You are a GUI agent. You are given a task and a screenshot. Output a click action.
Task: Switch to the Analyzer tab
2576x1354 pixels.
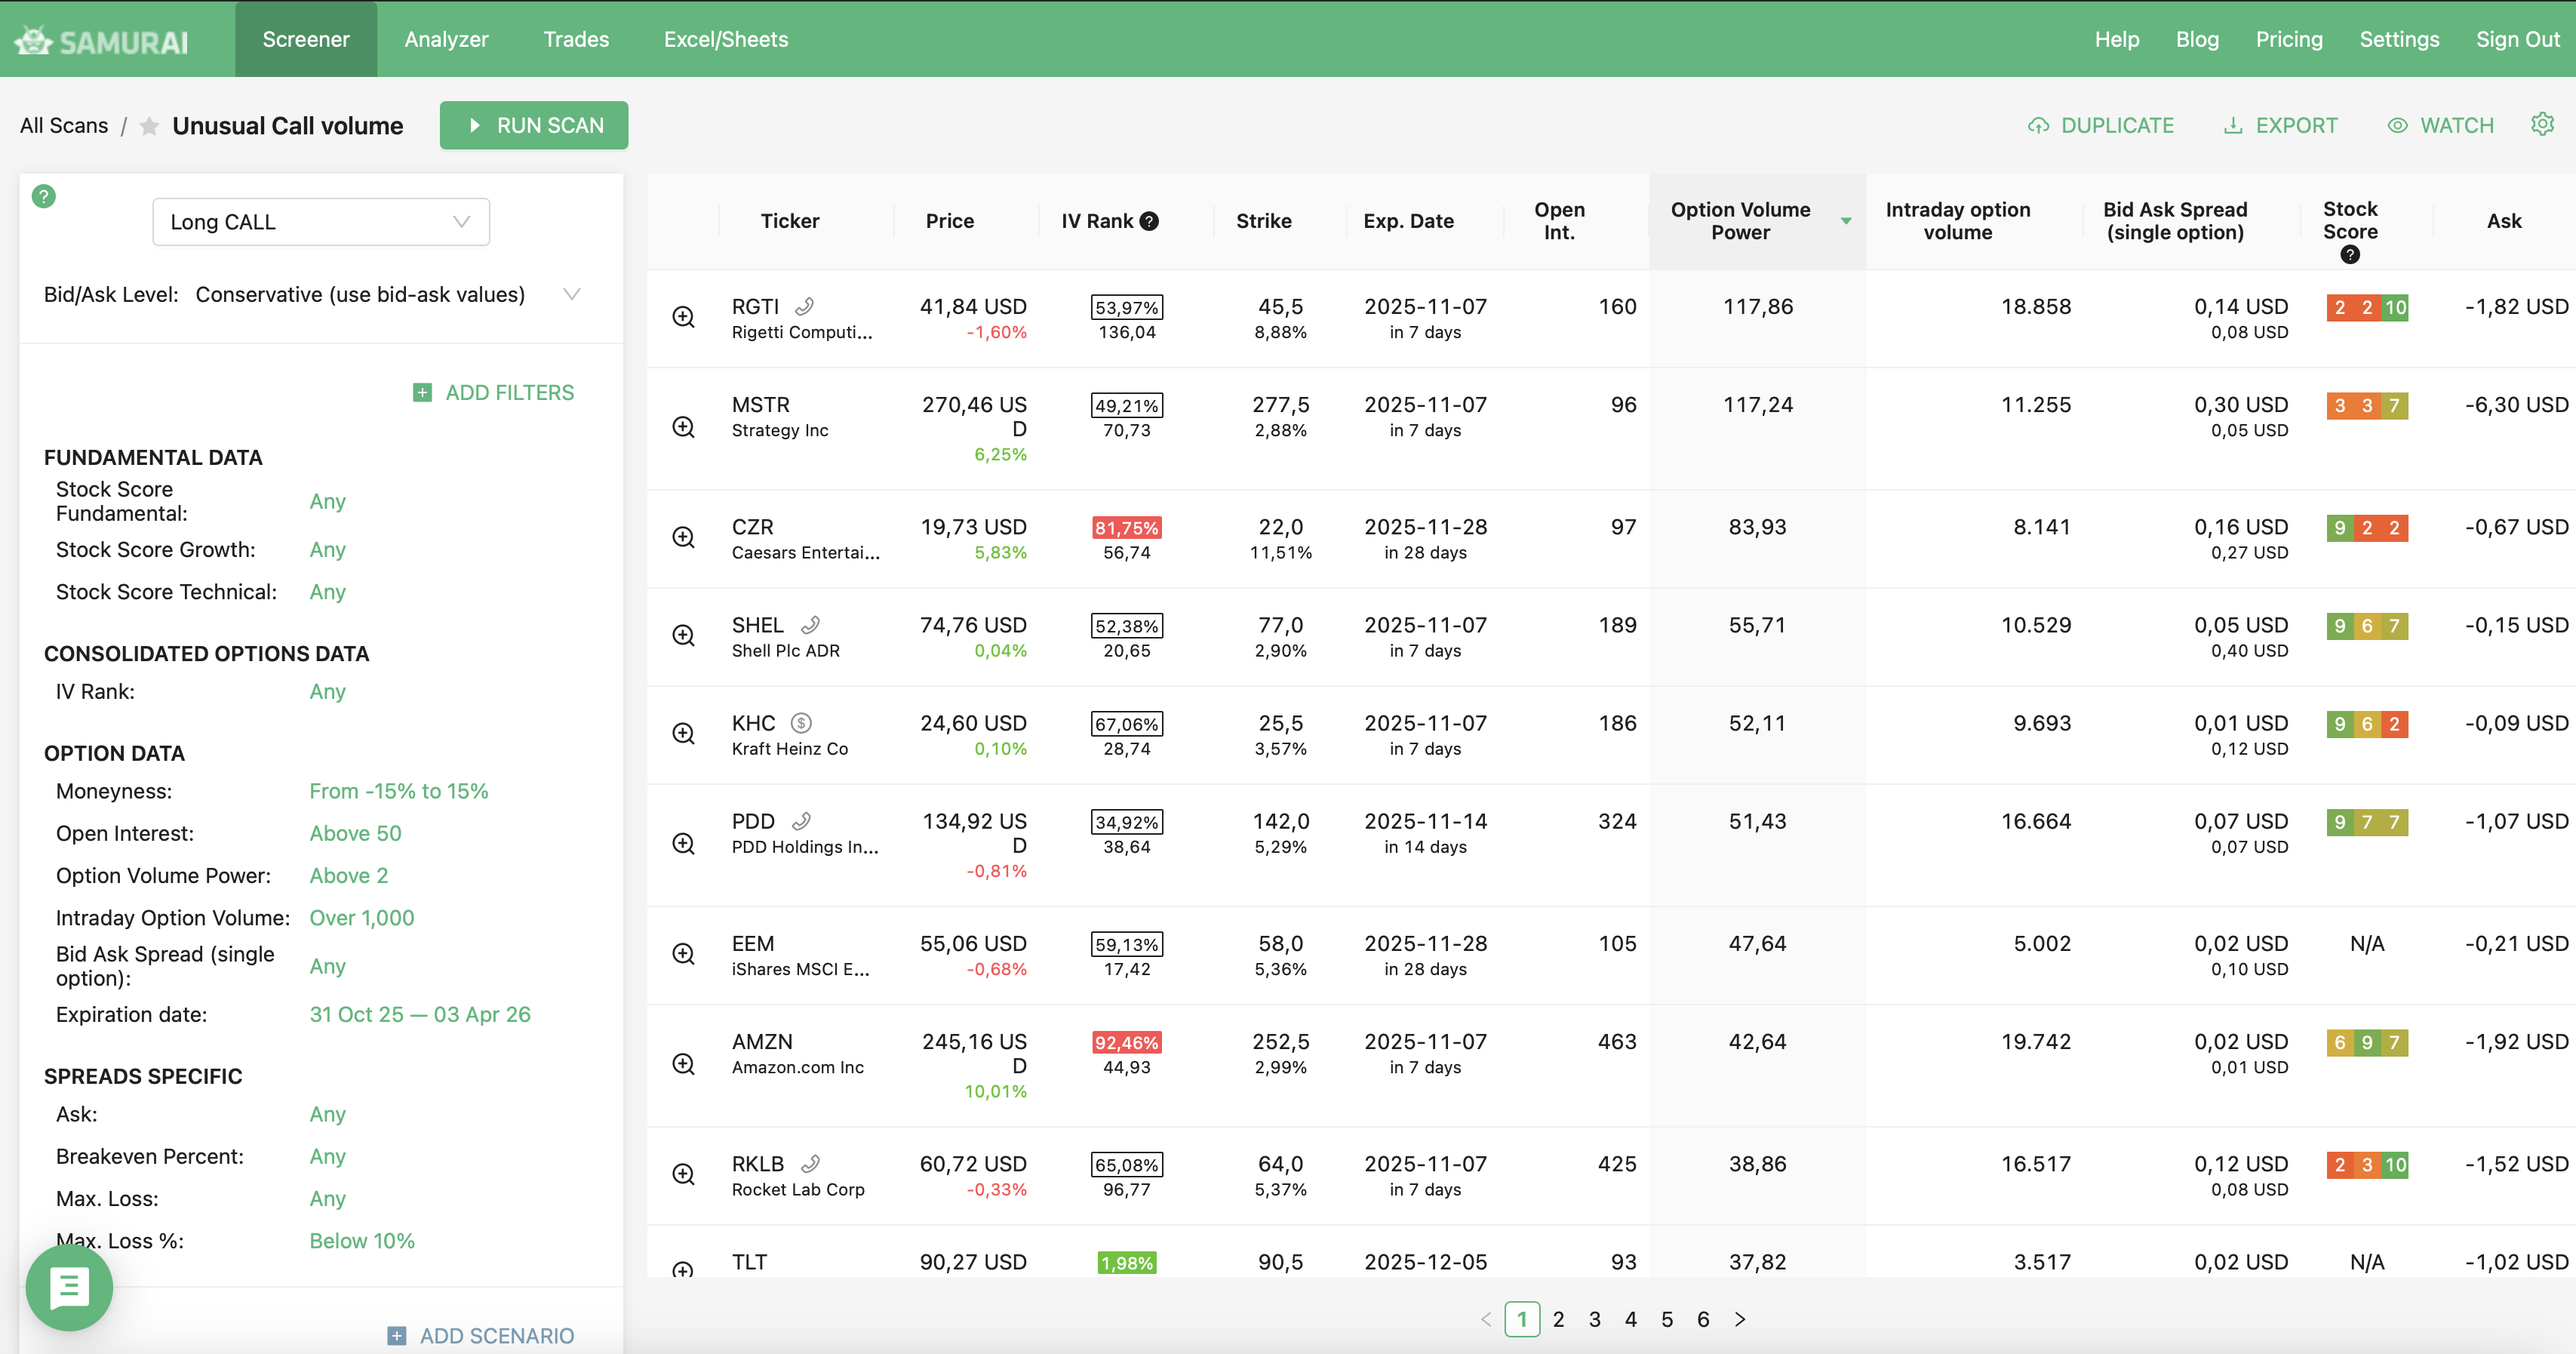pyautogui.click(x=446, y=39)
